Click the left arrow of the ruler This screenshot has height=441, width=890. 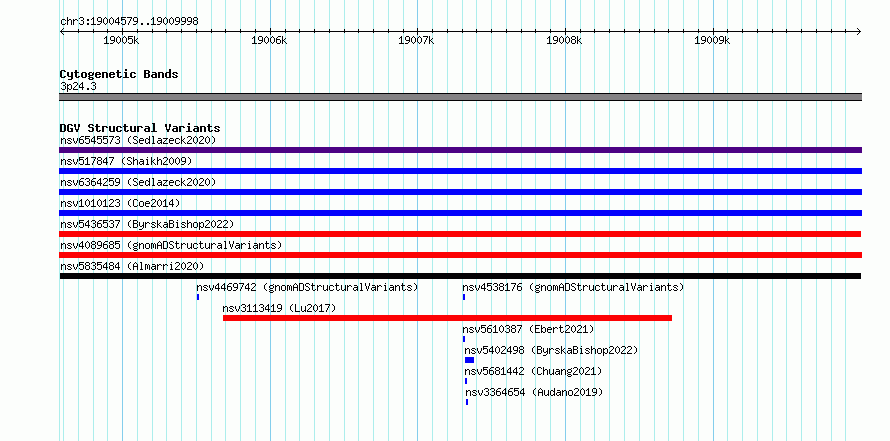tap(62, 31)
